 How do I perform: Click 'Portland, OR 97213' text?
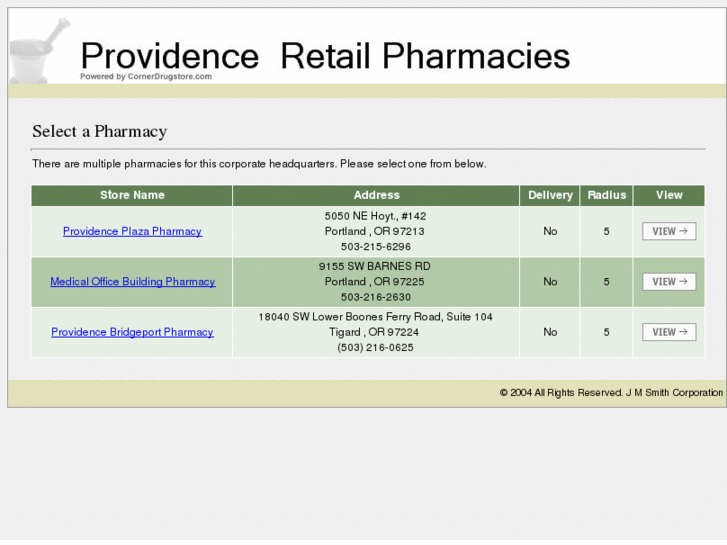[x=375, y=231]
